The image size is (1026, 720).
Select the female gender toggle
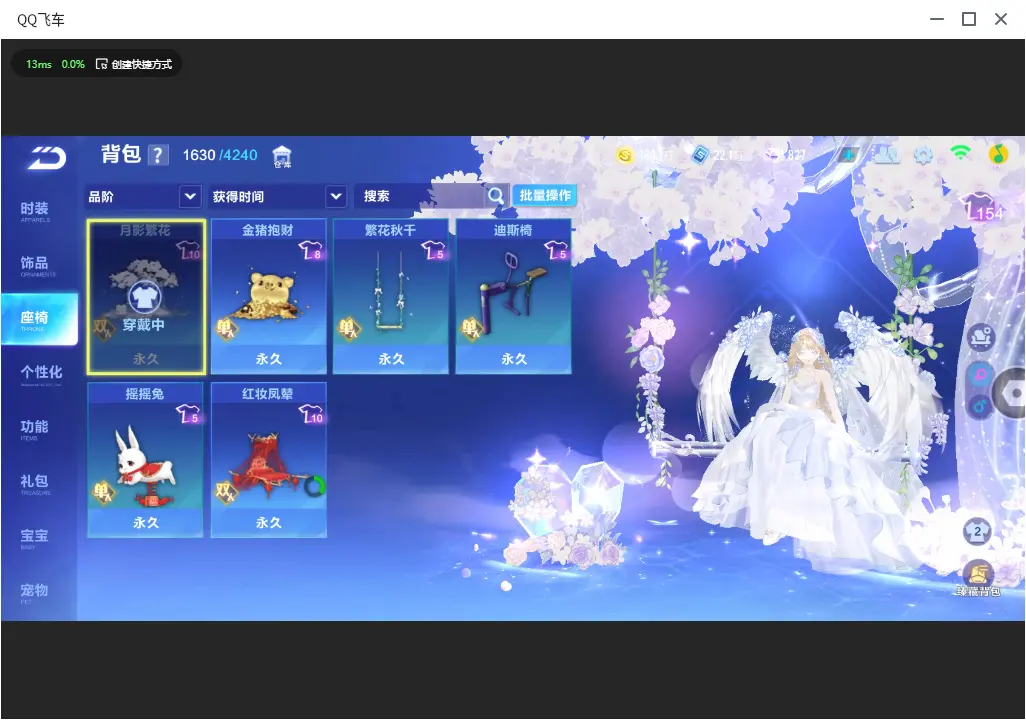[x=980, y=375]
